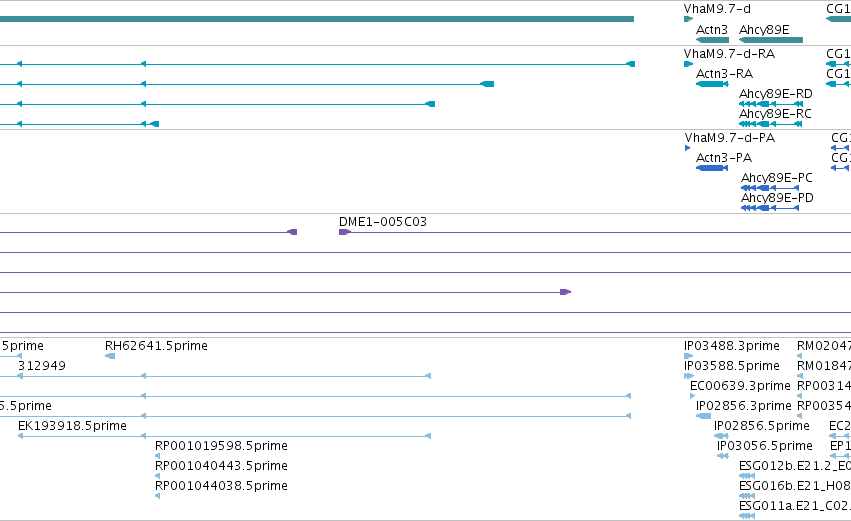This screenshot has height=521, width=851.
Task: Select the Ahcy89E-PD protein feature
Action: click(770, 208)
